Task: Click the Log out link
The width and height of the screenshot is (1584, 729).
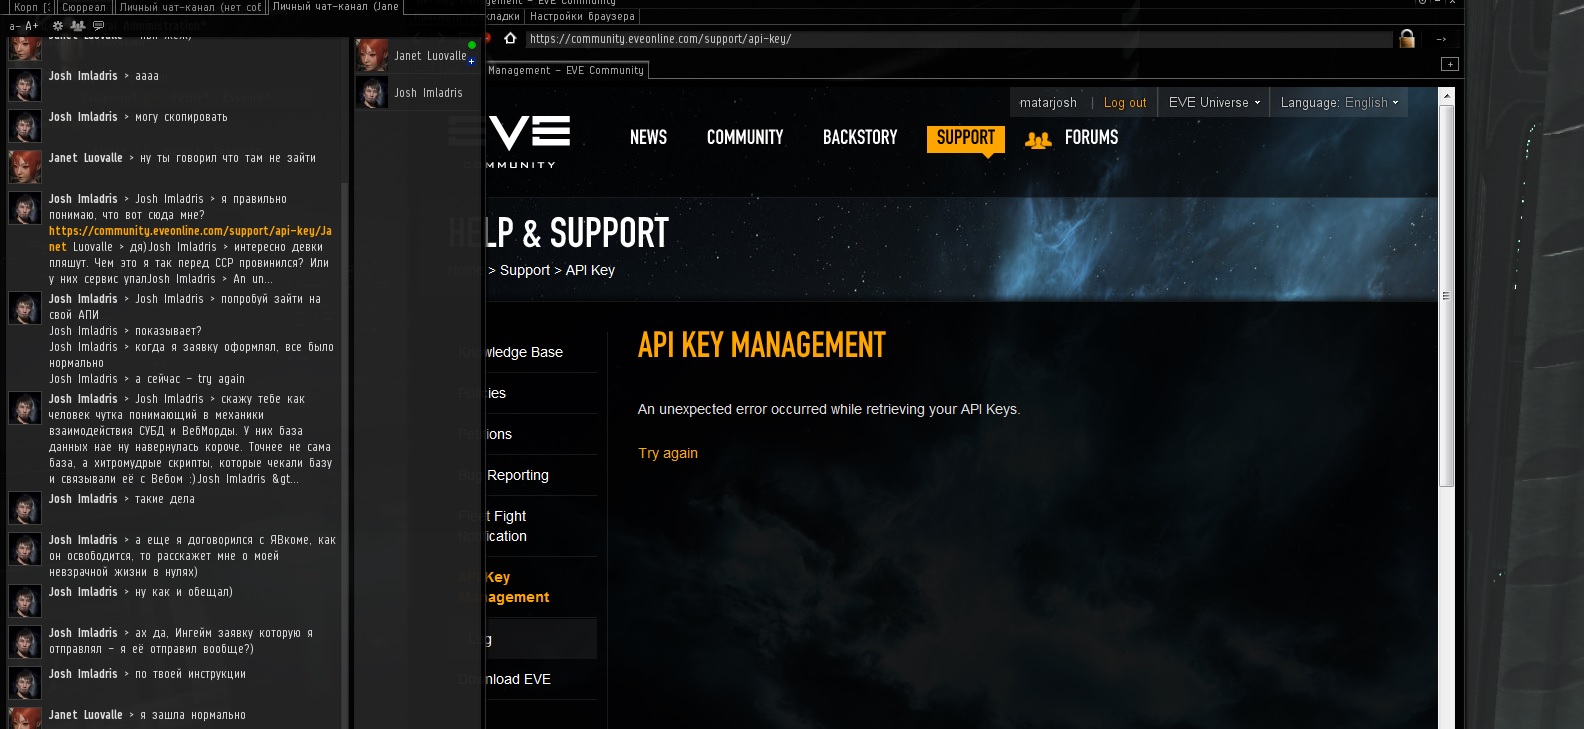Action: (x=1125, y=102)
